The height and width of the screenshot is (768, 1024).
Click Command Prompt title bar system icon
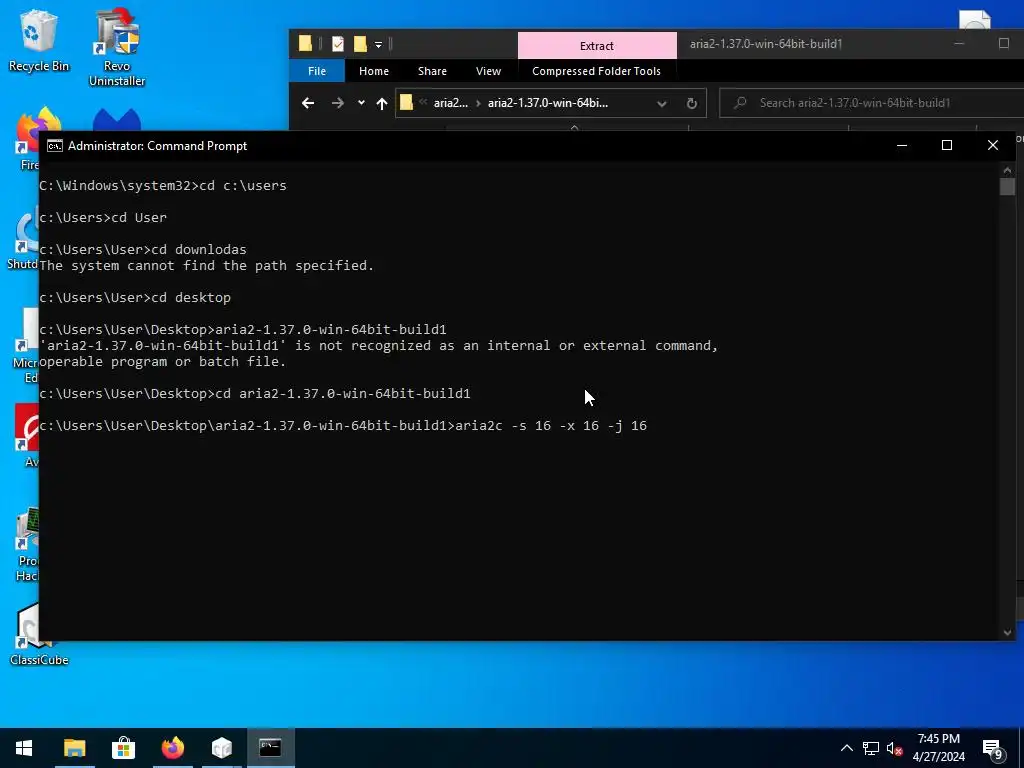pyautogui.click(x=55, y=146)
